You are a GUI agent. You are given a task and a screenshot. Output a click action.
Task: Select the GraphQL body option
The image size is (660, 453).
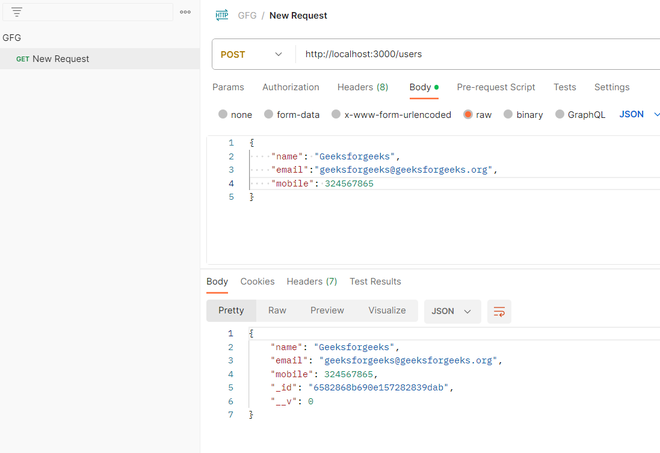tap(560, 115)
